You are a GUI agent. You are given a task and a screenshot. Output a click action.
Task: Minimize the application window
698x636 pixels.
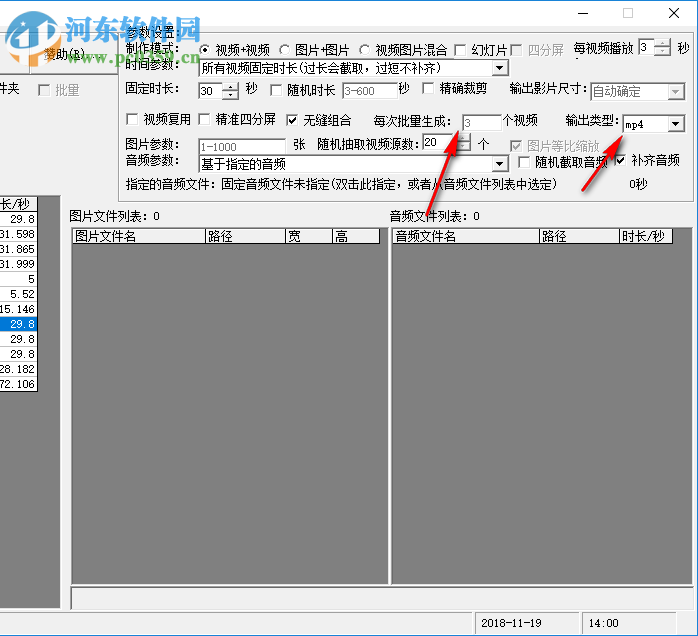(x=583, y=13)
